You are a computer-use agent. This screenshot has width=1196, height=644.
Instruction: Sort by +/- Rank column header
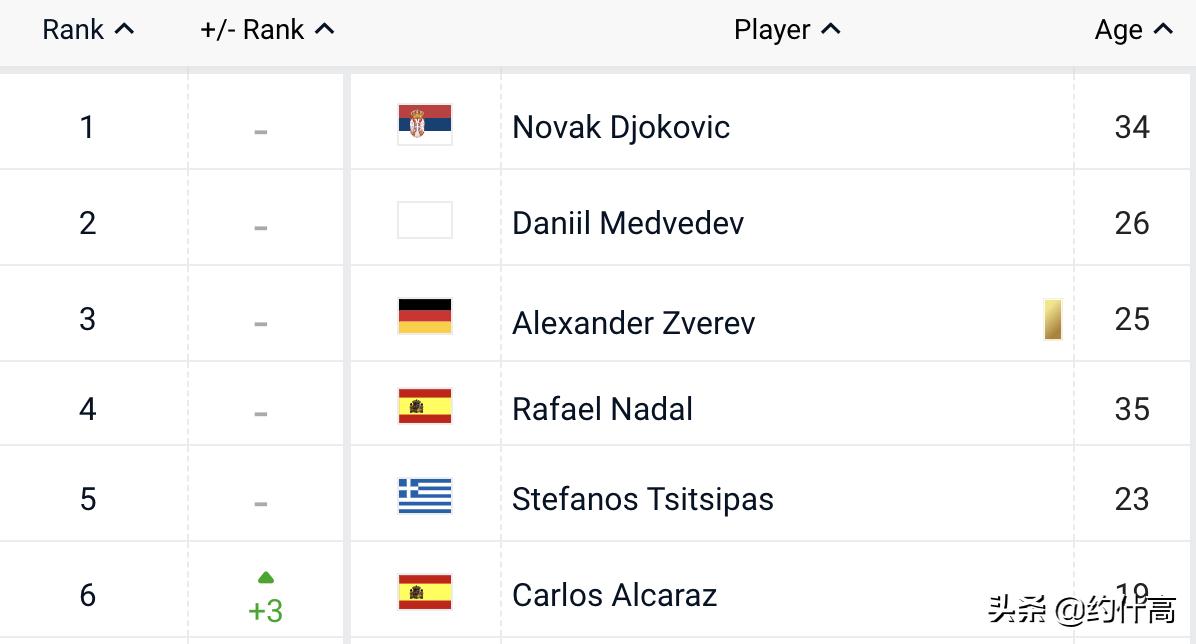tap(267, 30)
